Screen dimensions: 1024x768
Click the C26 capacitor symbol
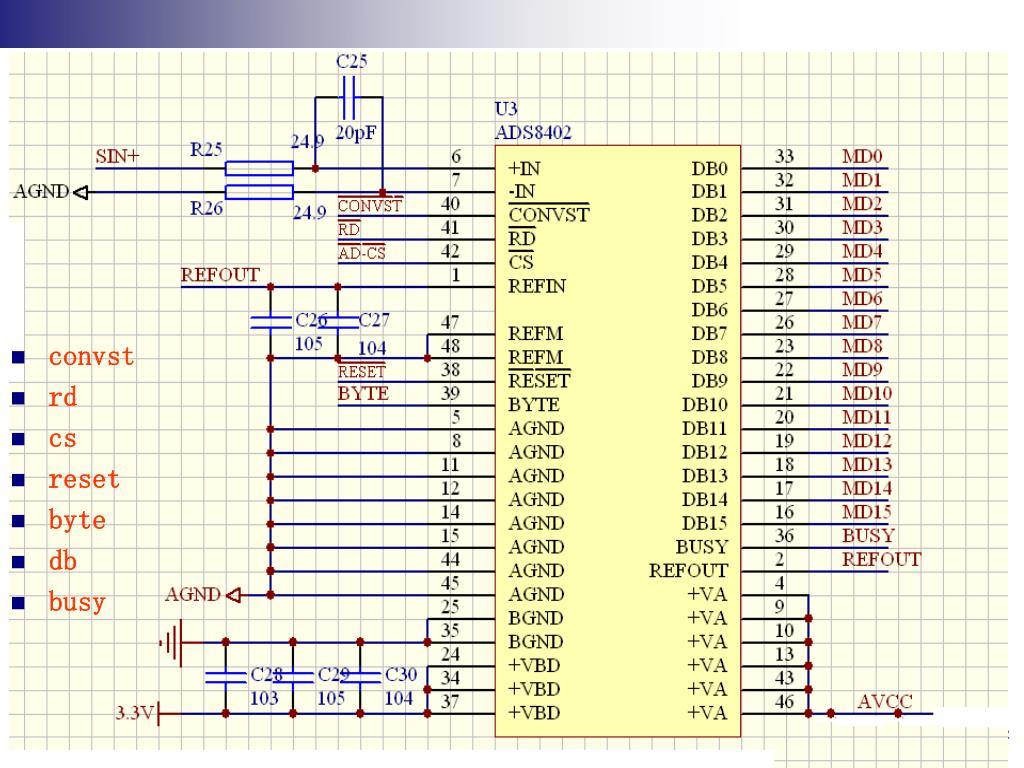click(270, 322)
